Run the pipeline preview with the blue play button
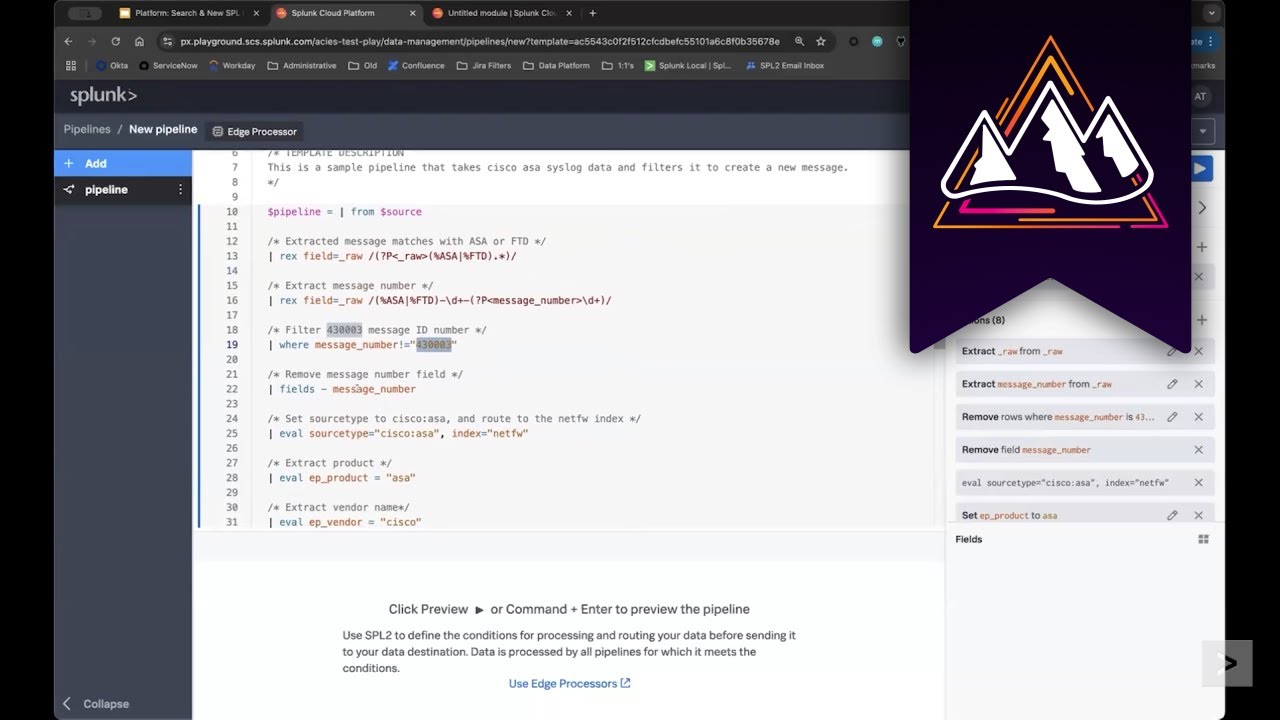 click(x=1200, y=169)
